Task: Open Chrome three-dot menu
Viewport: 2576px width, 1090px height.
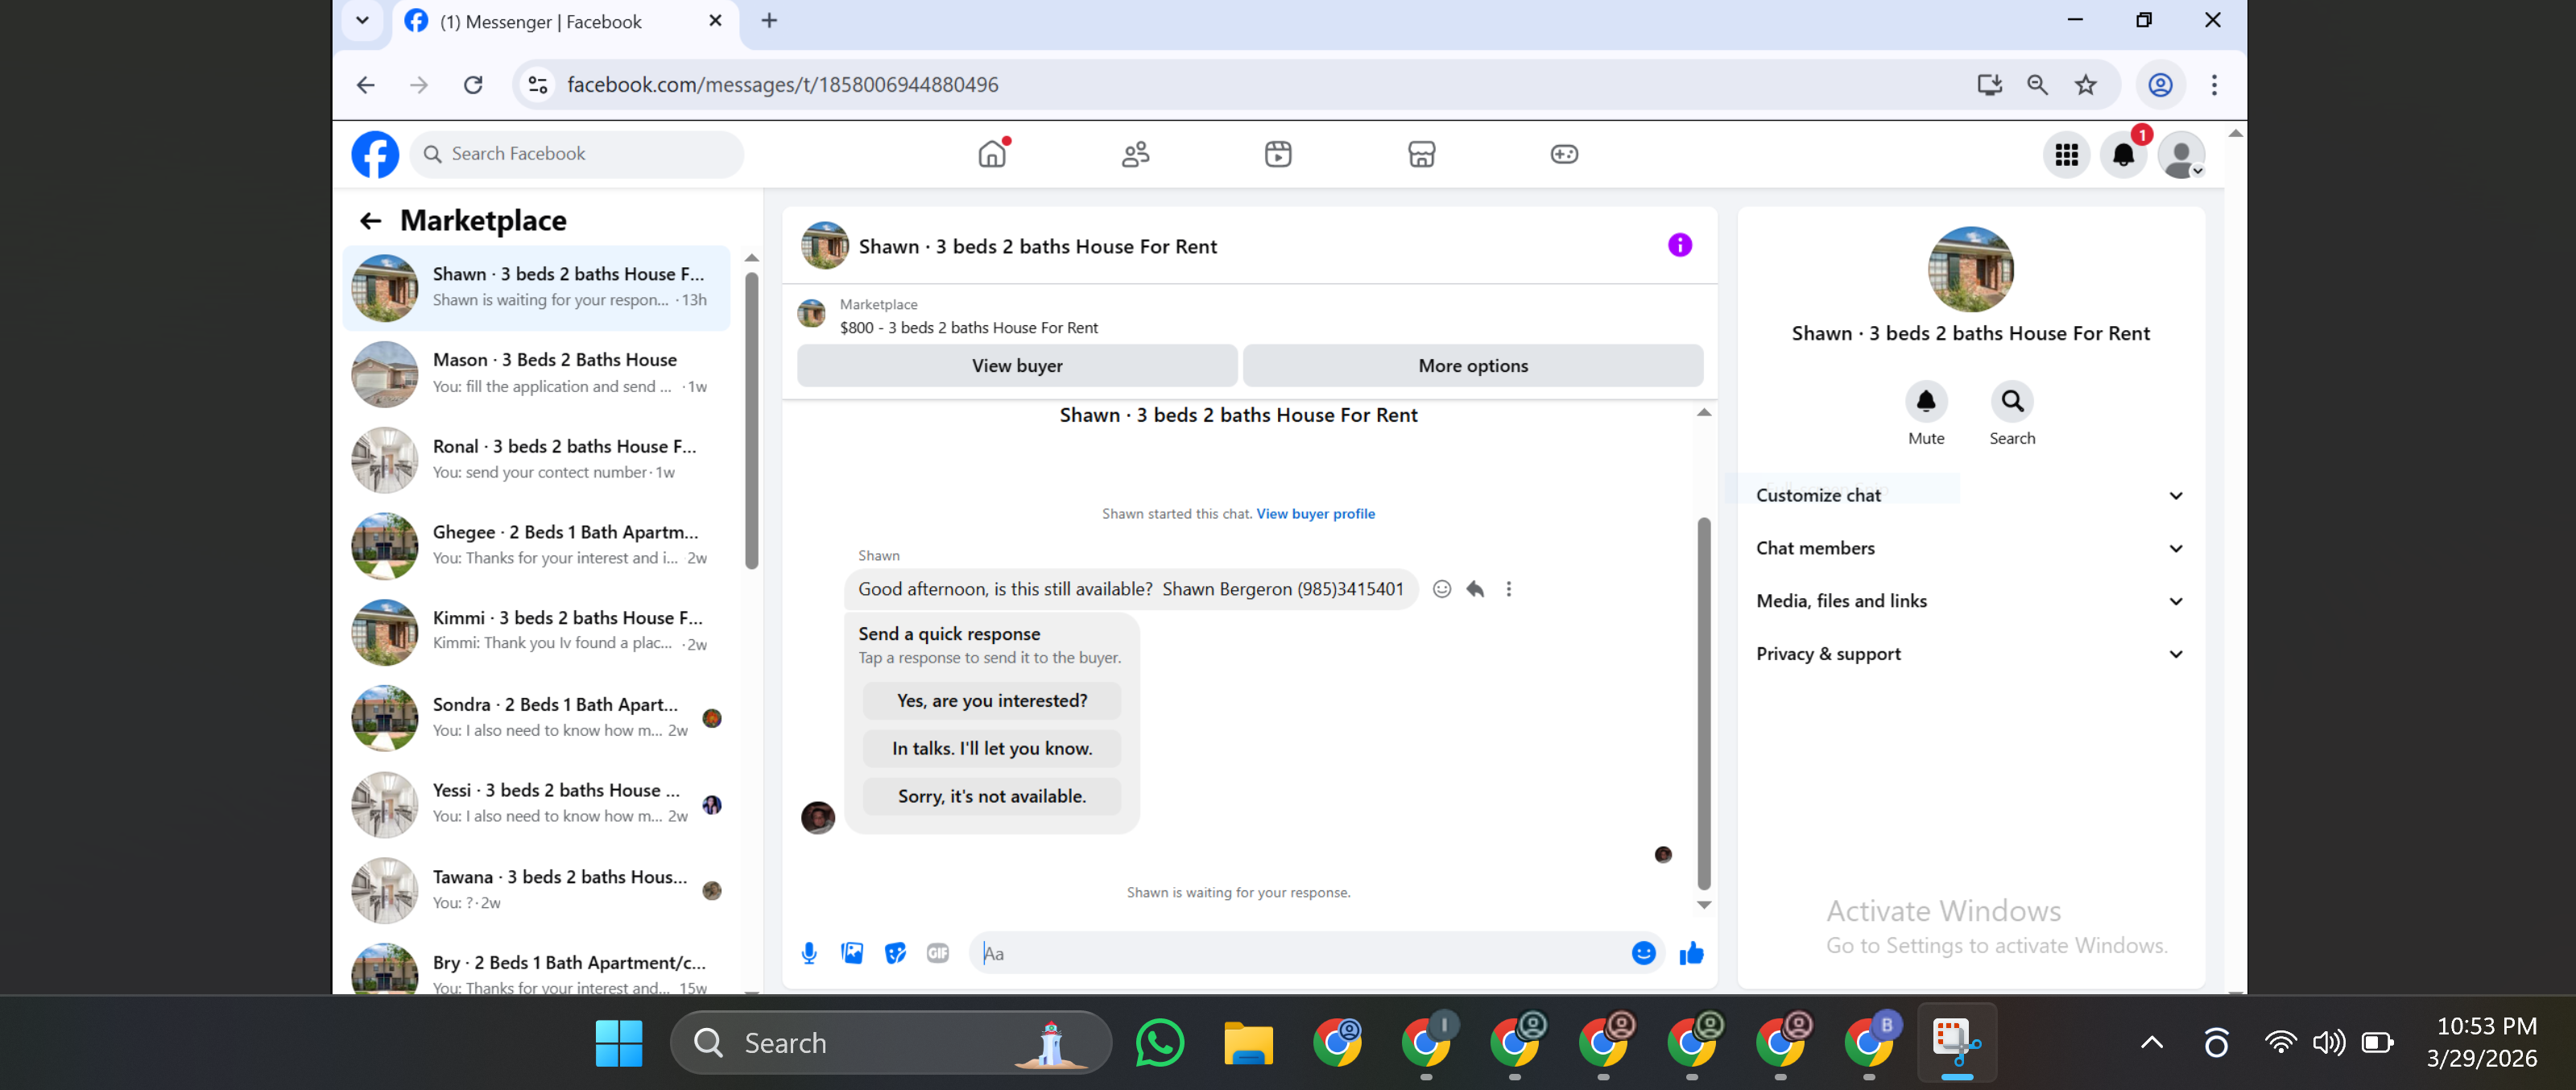Action: pos(2214,85)
